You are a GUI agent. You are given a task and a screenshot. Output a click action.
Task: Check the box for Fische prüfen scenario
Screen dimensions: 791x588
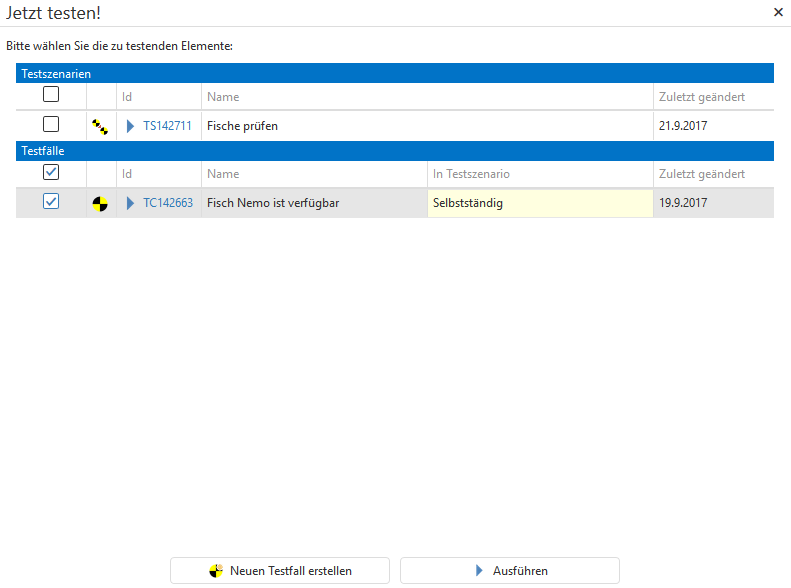(51, 125)
